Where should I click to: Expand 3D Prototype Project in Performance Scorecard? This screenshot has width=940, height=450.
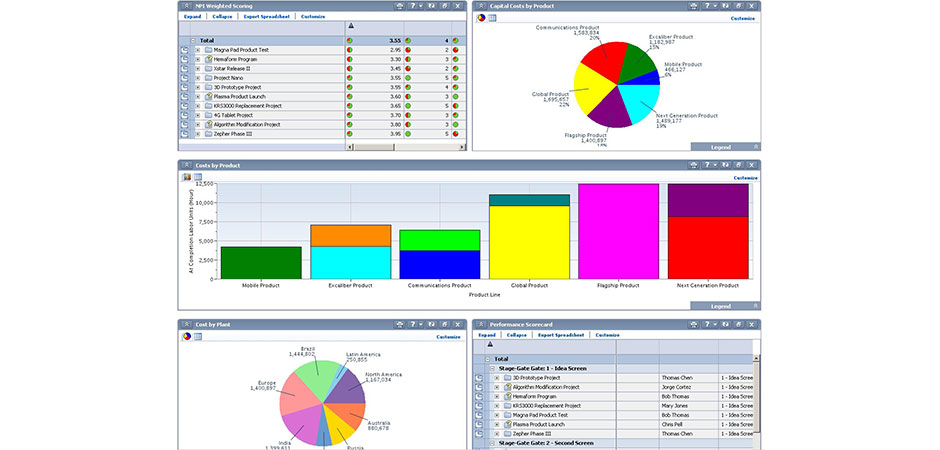[496, 378]
